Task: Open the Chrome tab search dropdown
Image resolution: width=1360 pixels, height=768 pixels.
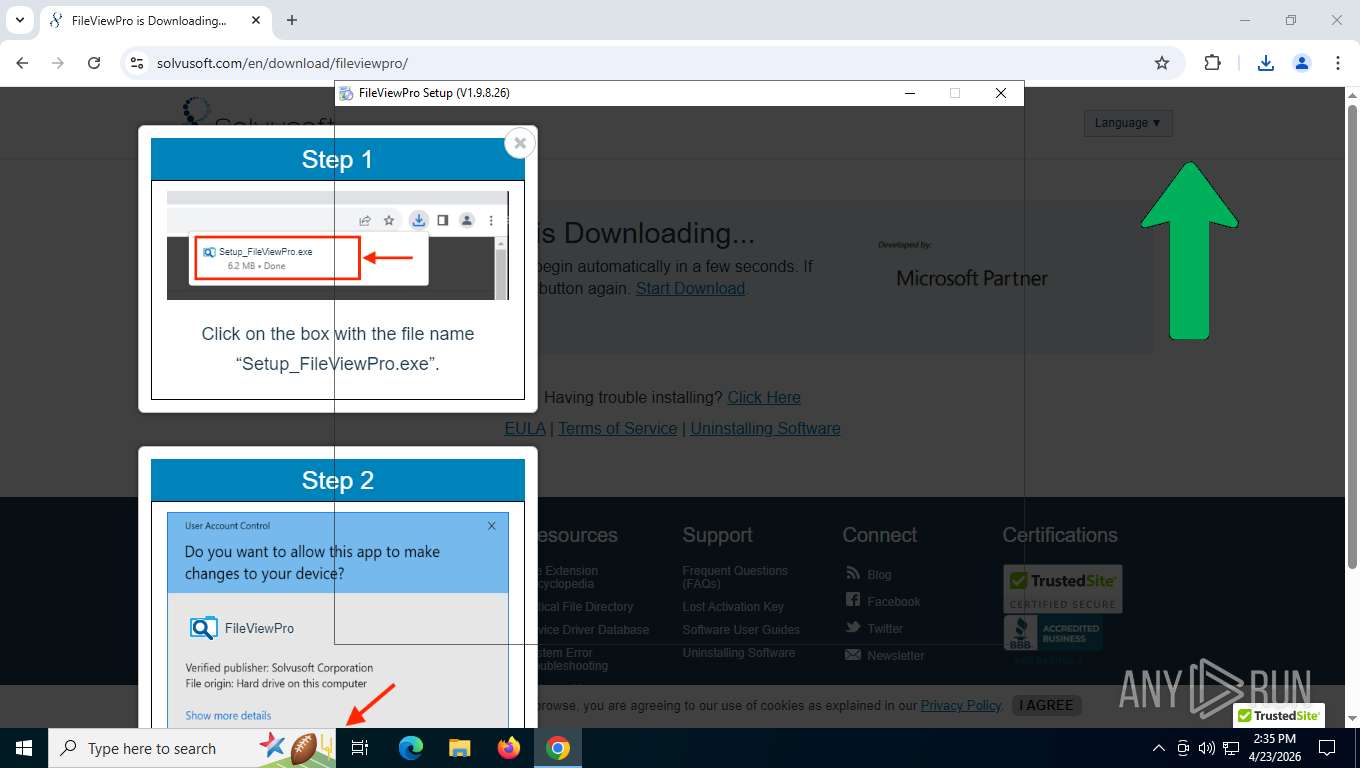Action: point(19,20)
